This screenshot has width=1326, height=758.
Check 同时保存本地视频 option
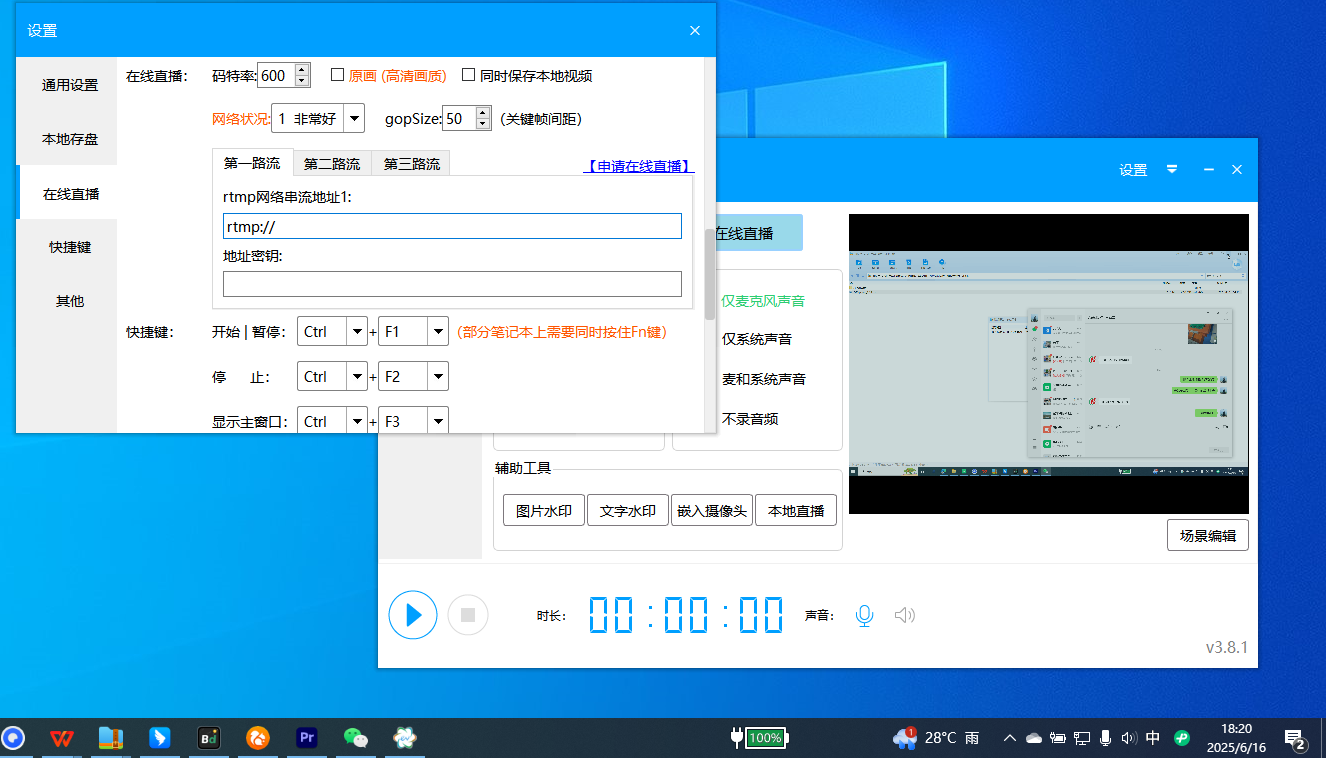point(468,75)
